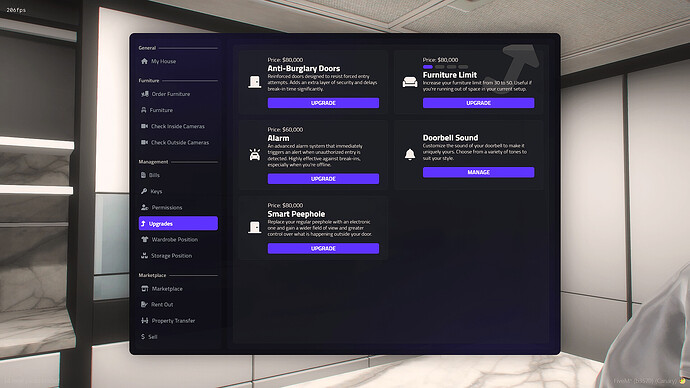690x388 pixels.
Task: Select the highlighted Upgrades item
Action: coord(178,223)
